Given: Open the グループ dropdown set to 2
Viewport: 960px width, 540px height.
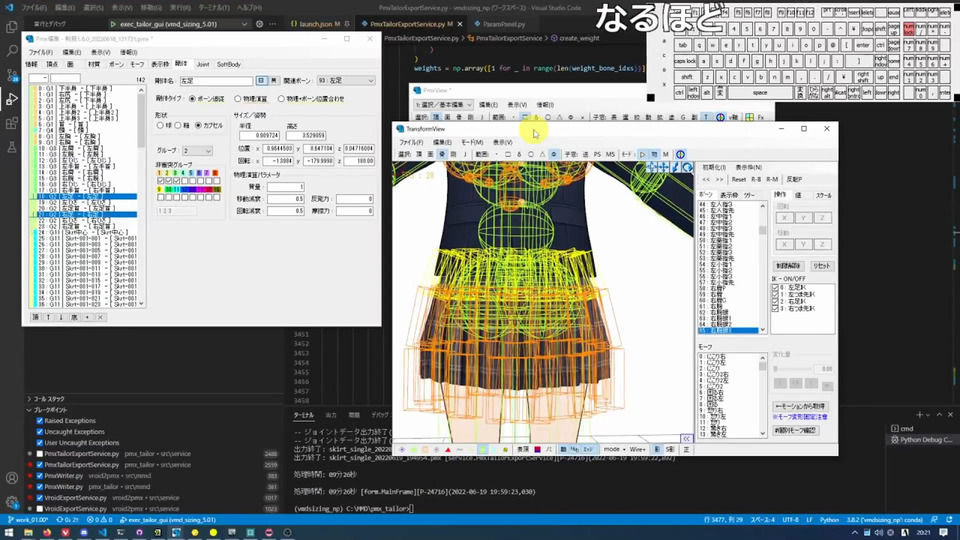Looking at the screenshot, I should (197, 150).
